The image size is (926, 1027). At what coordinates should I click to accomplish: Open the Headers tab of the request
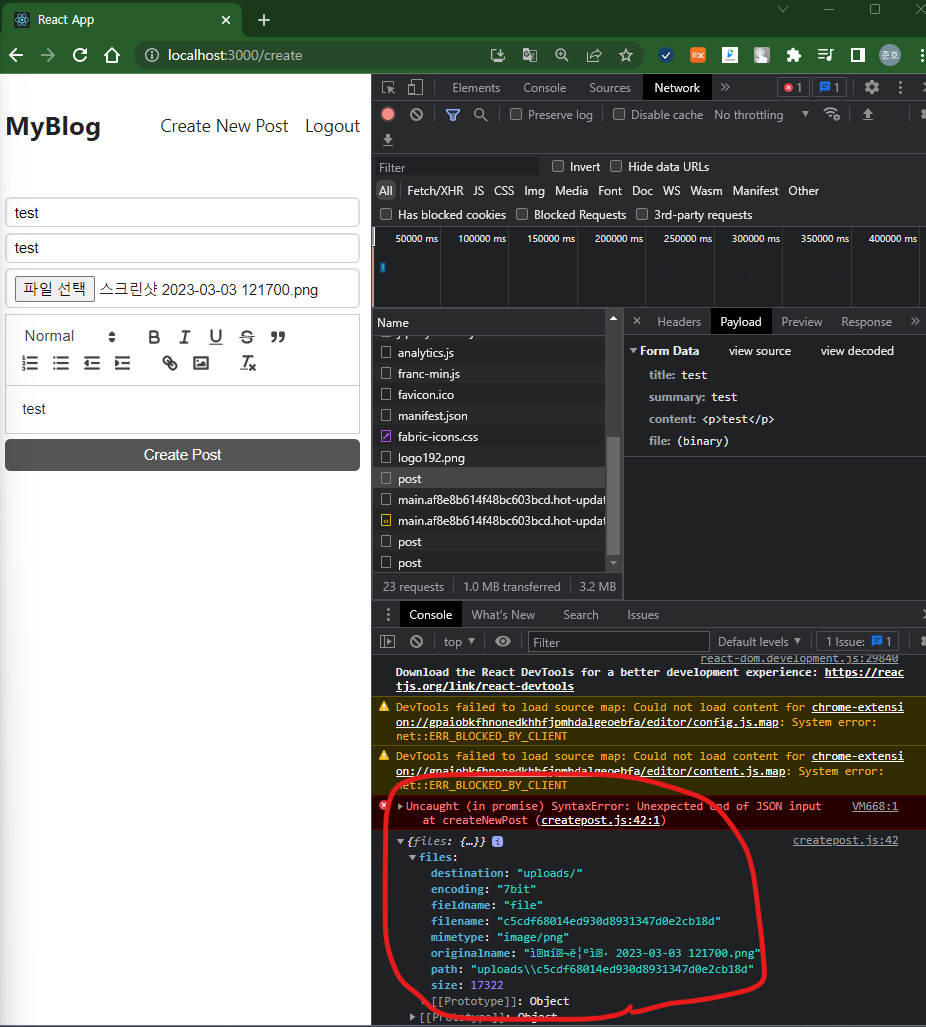point(679,322)
